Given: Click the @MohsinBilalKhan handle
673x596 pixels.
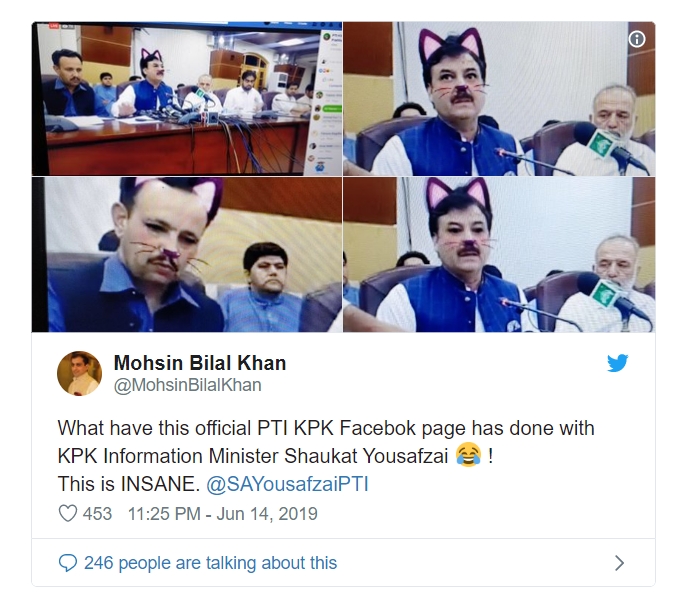Looking at the screenshot, I should pyautogui.click(x=188, y=385).
